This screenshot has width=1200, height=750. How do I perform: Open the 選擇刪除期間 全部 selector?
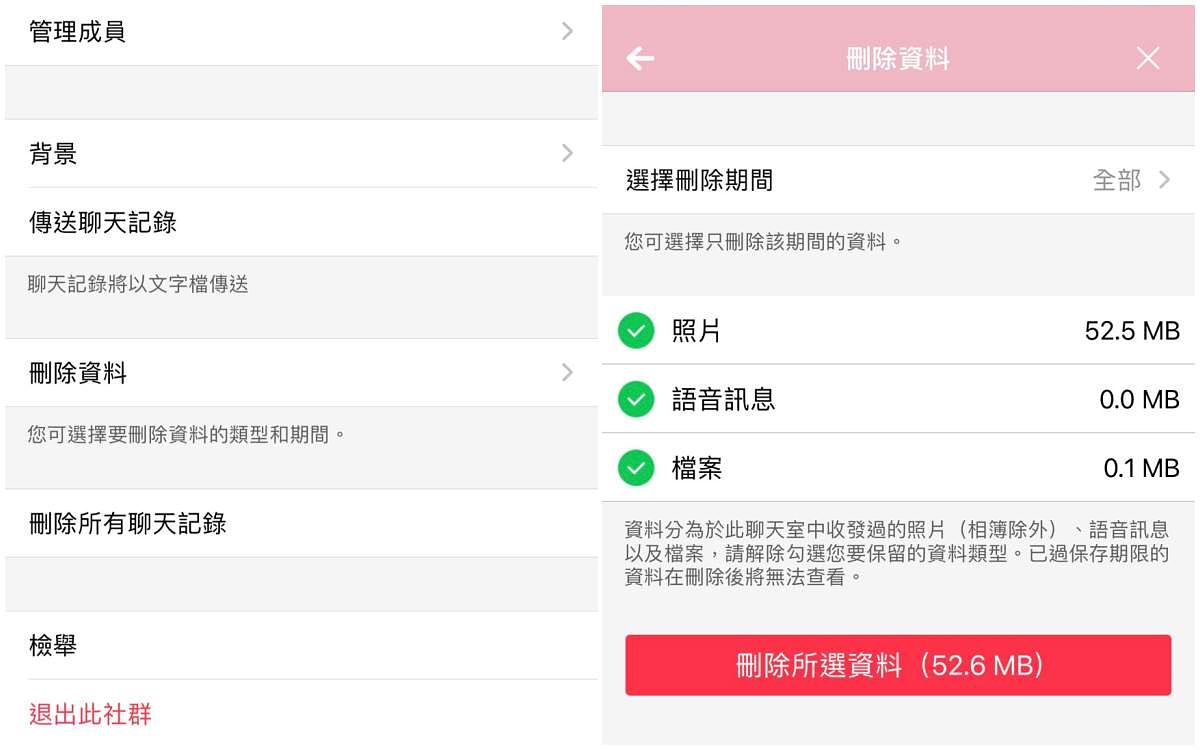coord(1130,181)
